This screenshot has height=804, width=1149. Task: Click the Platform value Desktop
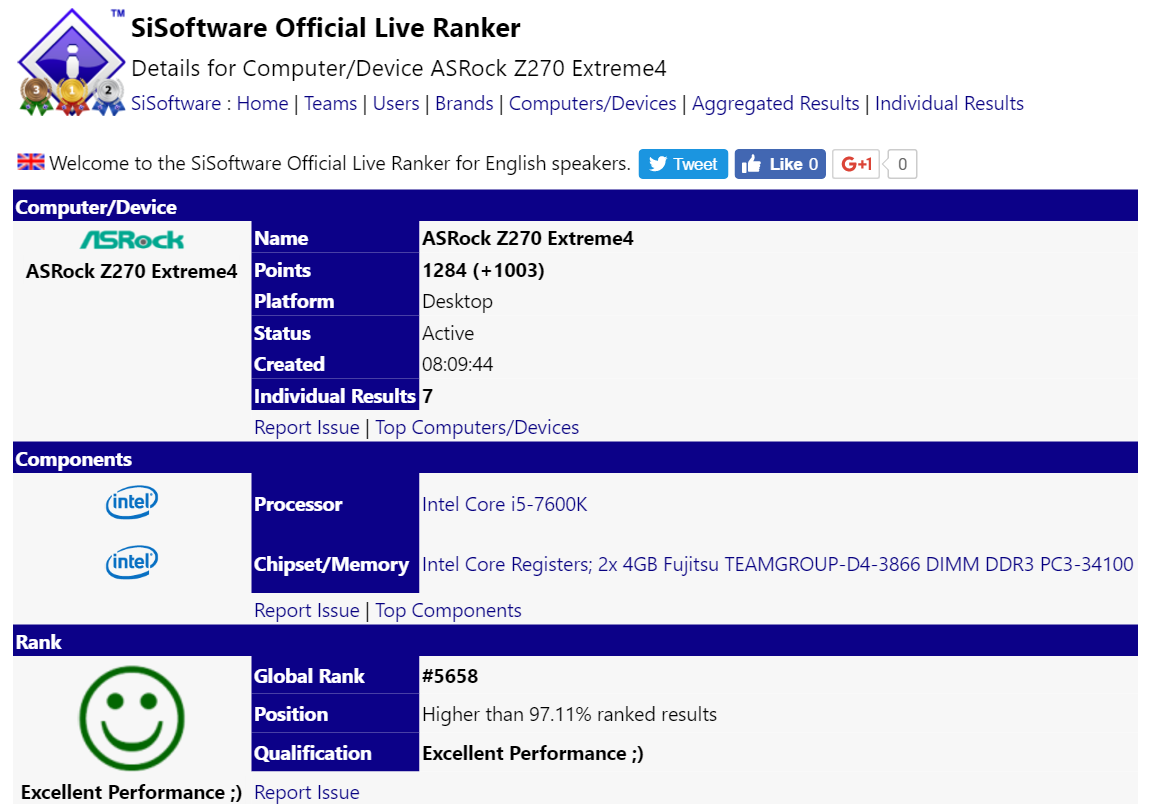point(457,301)
